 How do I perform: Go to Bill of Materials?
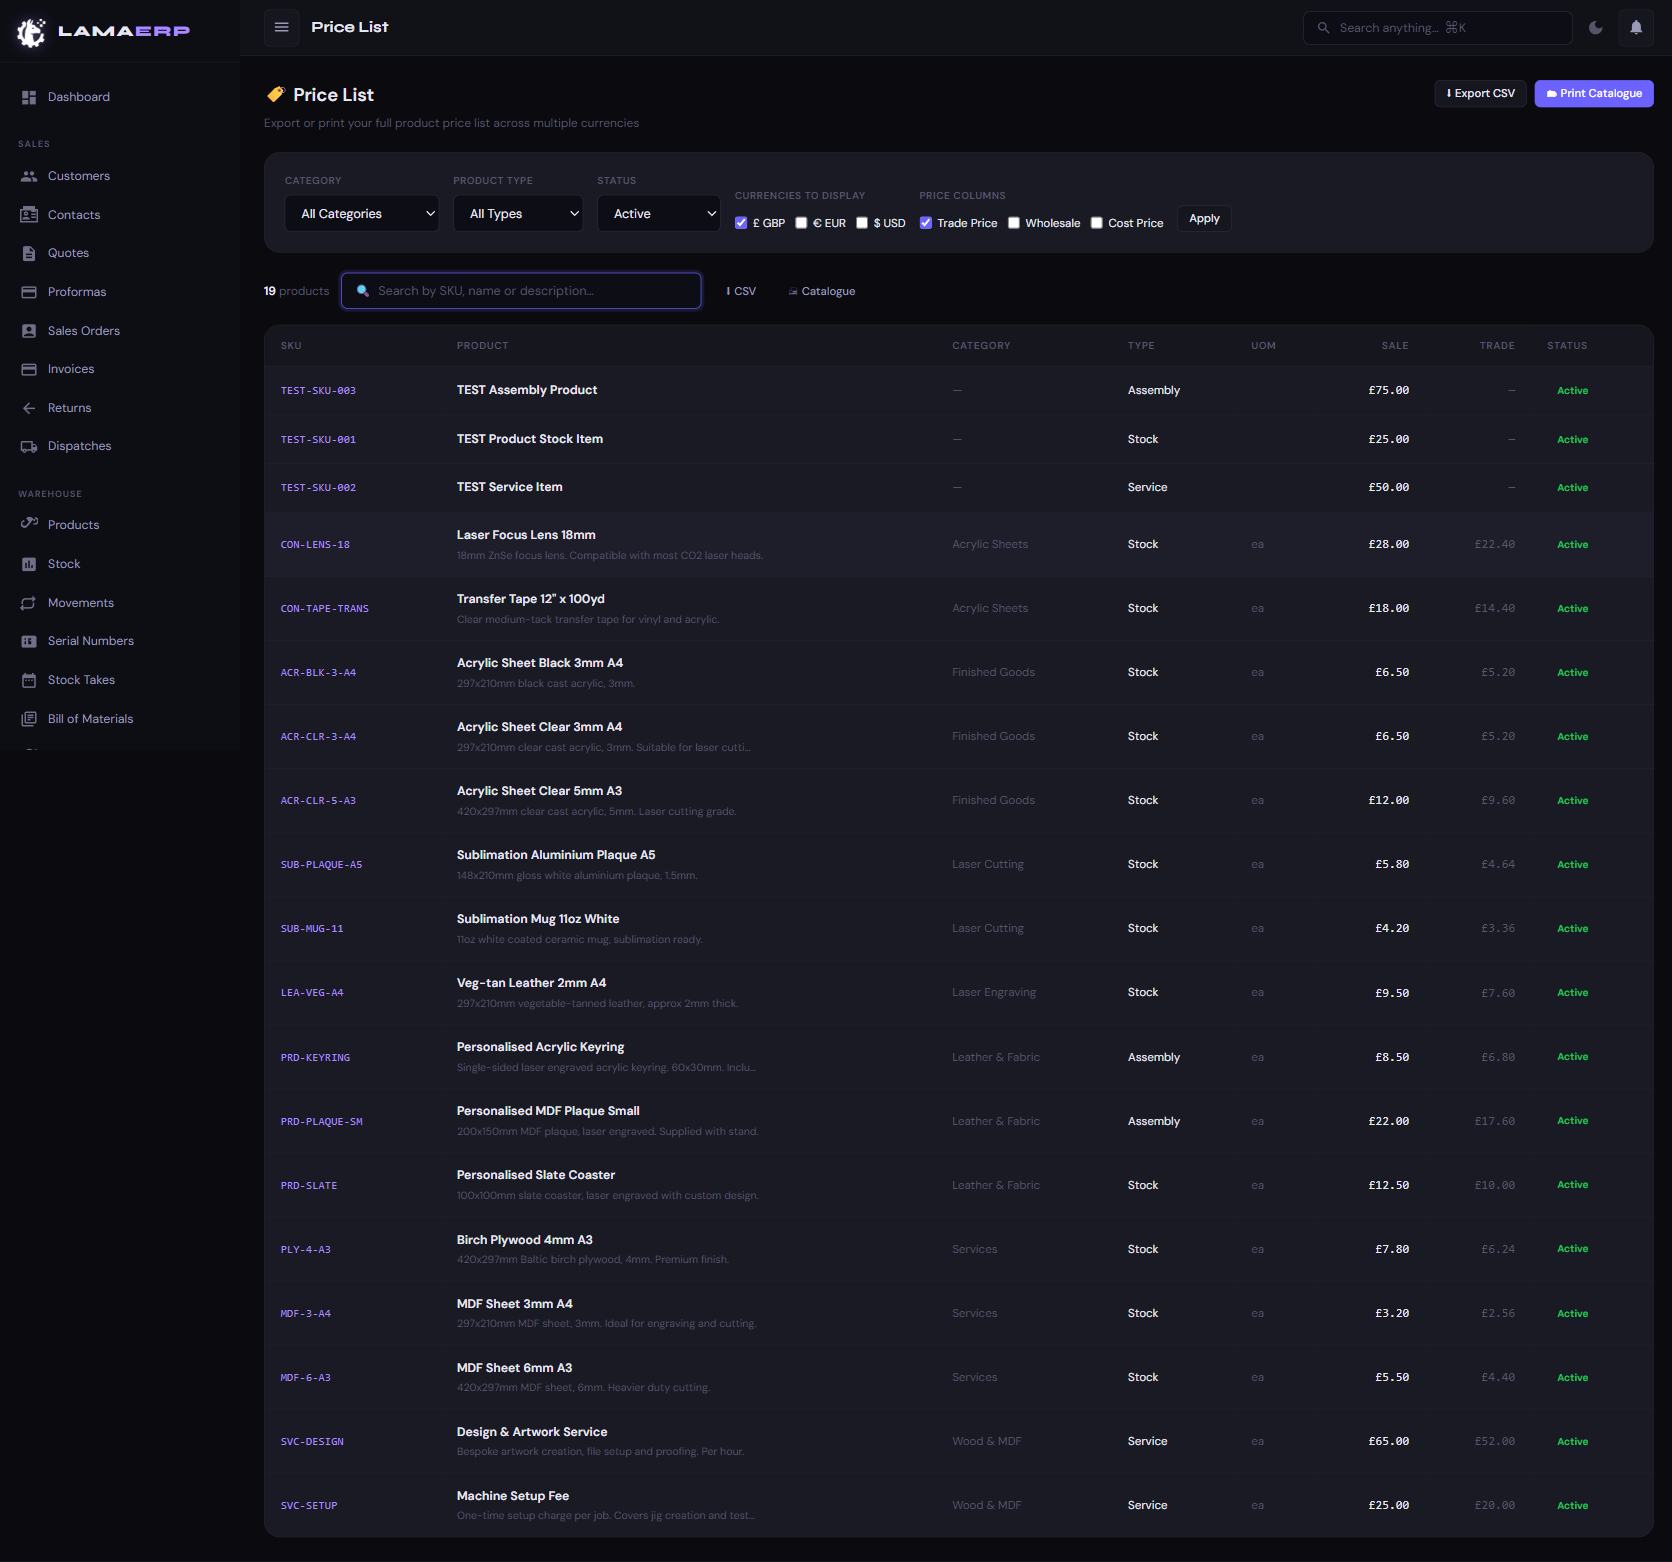point(90,719)
